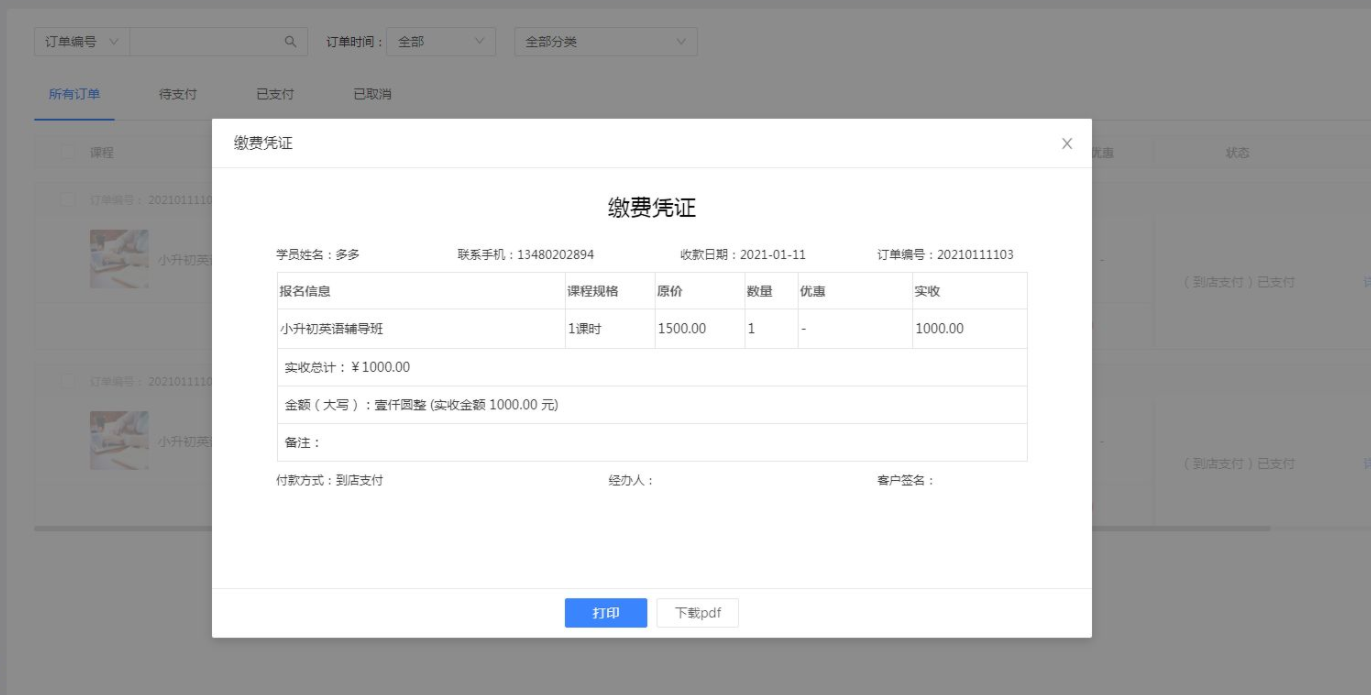Click the horizontal scrollbar below the orders
The image size is (1371, 695).
652,528
